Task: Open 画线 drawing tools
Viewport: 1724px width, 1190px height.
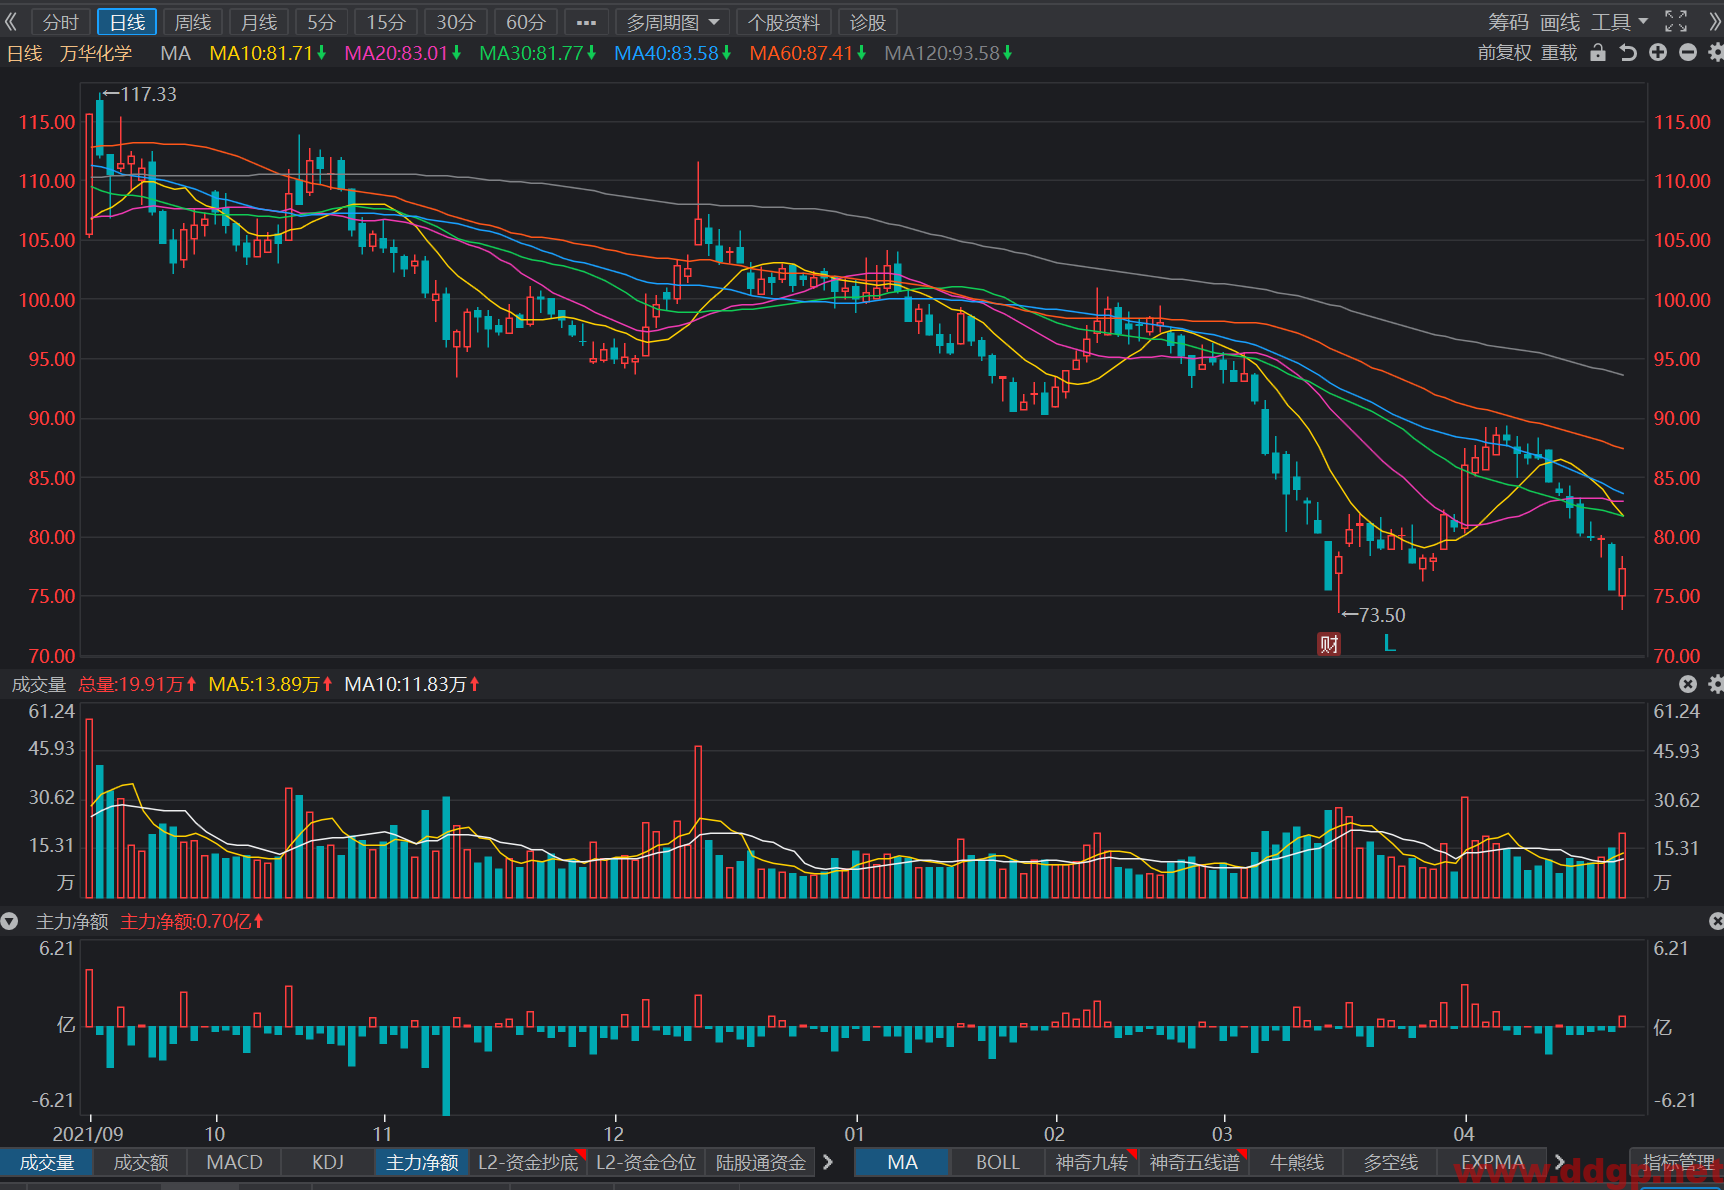Action: click(1560, 22)
